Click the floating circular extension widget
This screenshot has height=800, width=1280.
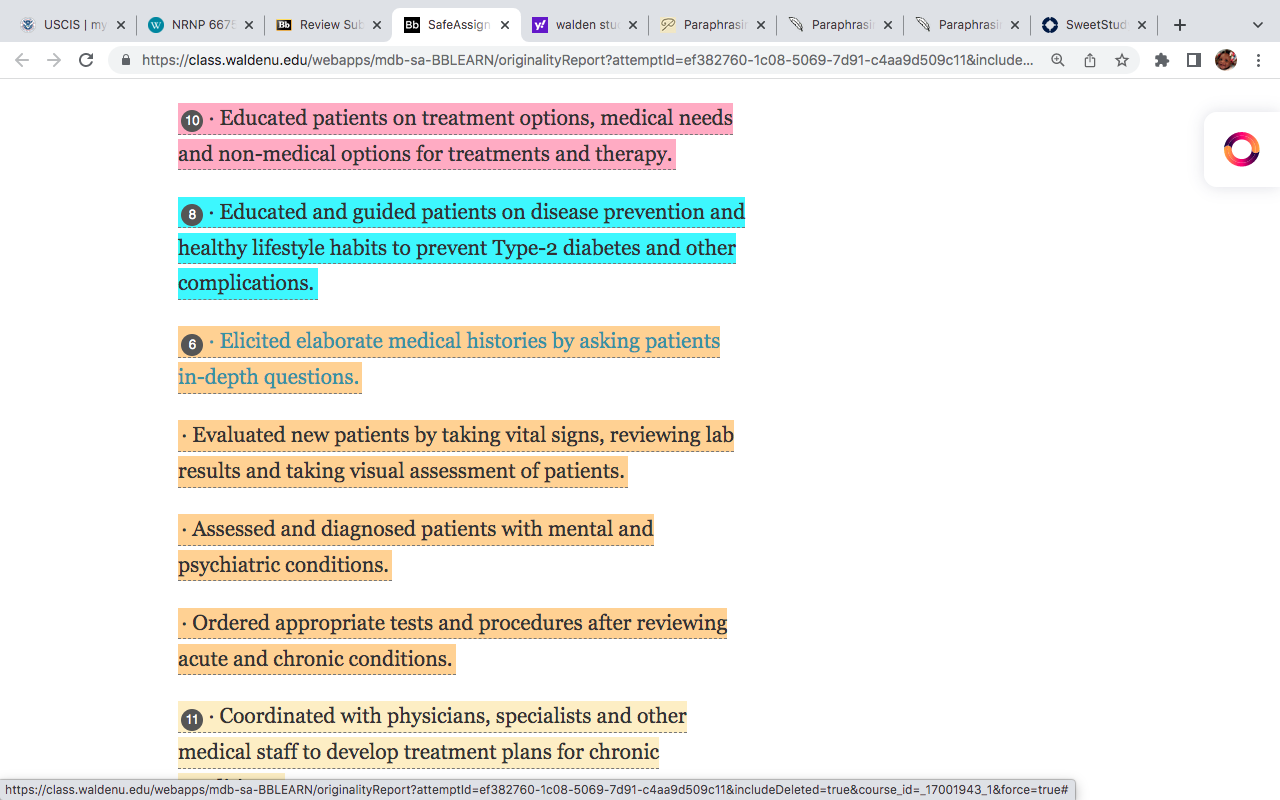[1241, 149]
